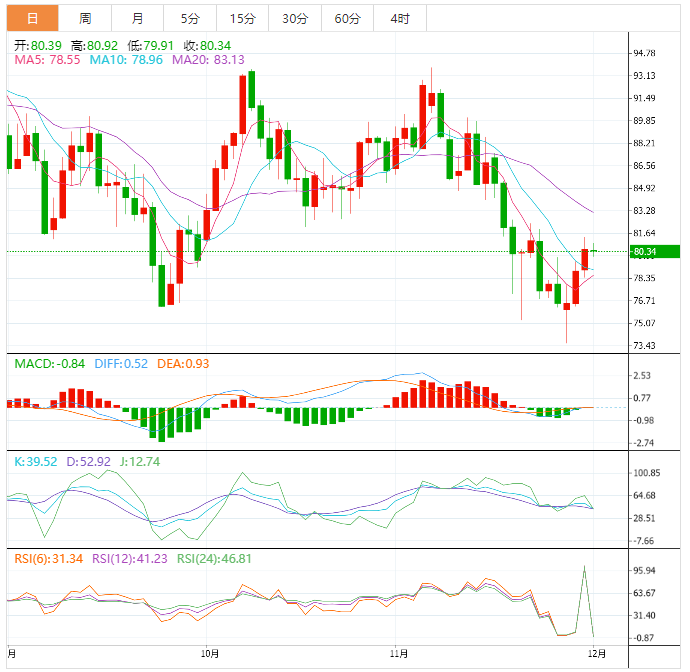Choose the 30分 timeframe tab
Image resolution: width=690 pixels, height=672 pixels.
295,18
